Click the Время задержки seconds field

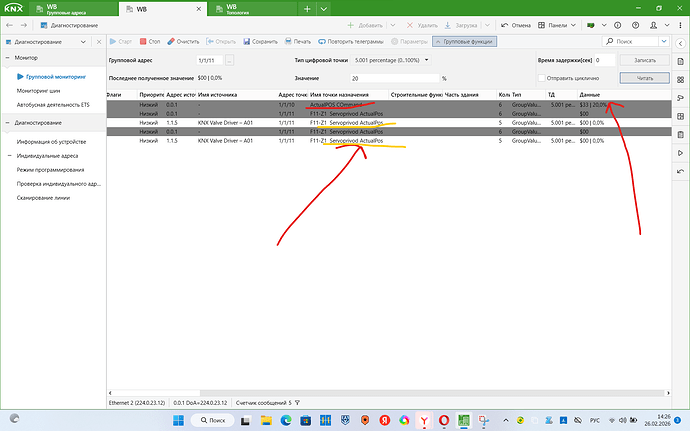point(604,60)
